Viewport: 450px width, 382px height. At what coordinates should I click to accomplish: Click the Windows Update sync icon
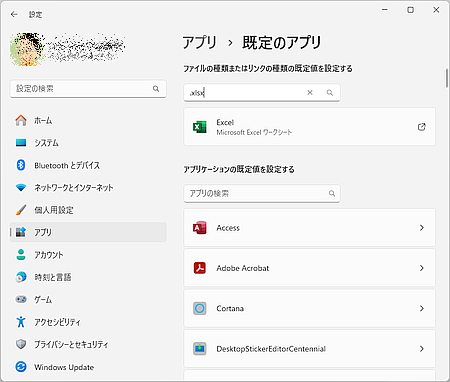[21, 367]
